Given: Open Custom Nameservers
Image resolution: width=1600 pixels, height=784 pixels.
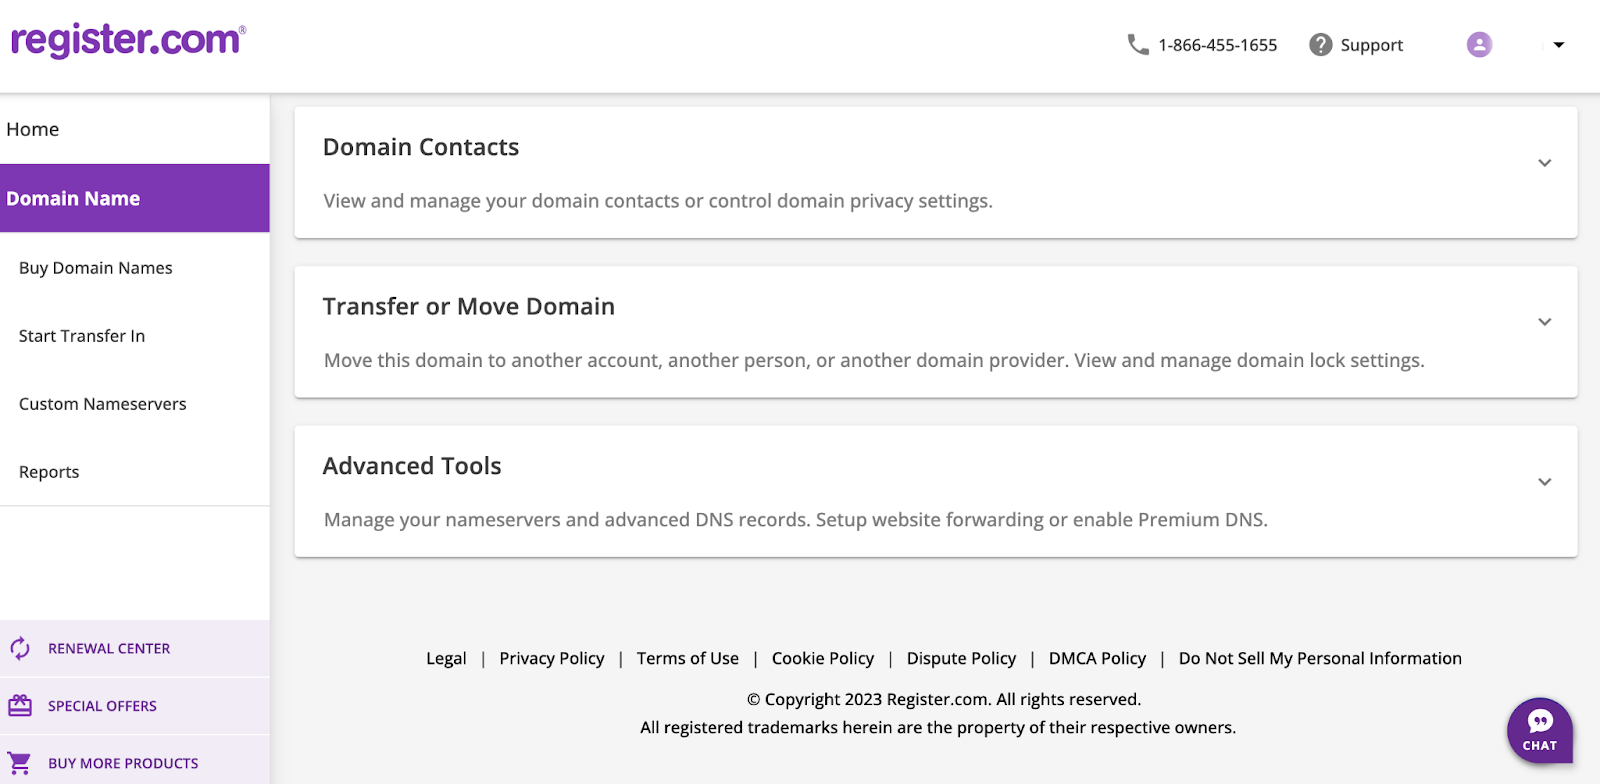Looking at the screenshot, I should coord(103,404).
